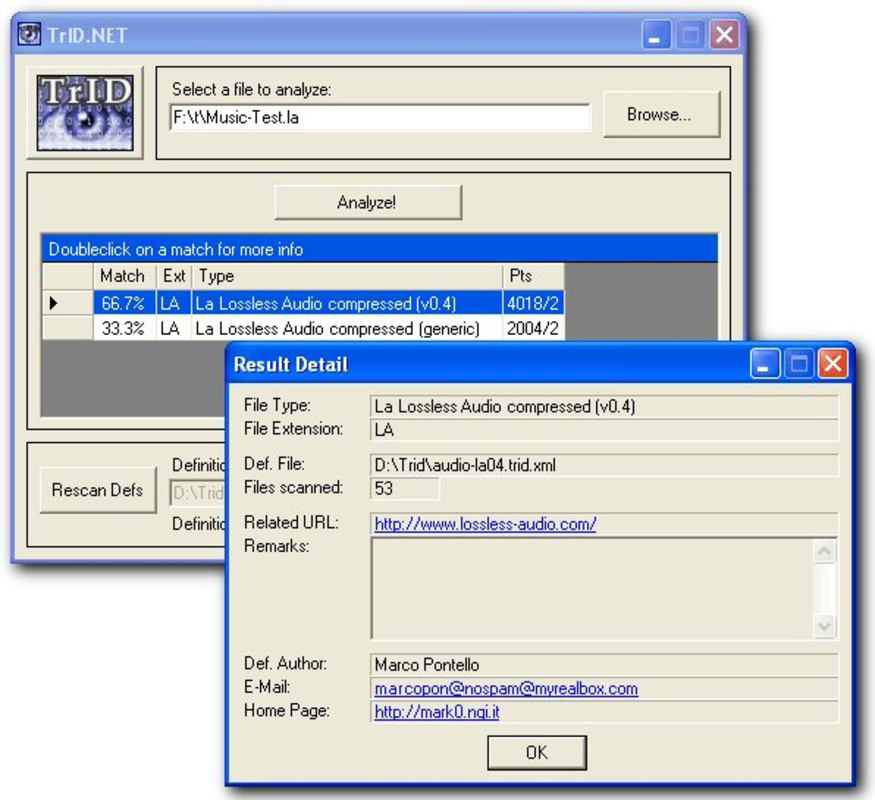875x800 pixels.
Task: Click the Remarks scrollbar down arrow
Action: click(x=824, y=625)
